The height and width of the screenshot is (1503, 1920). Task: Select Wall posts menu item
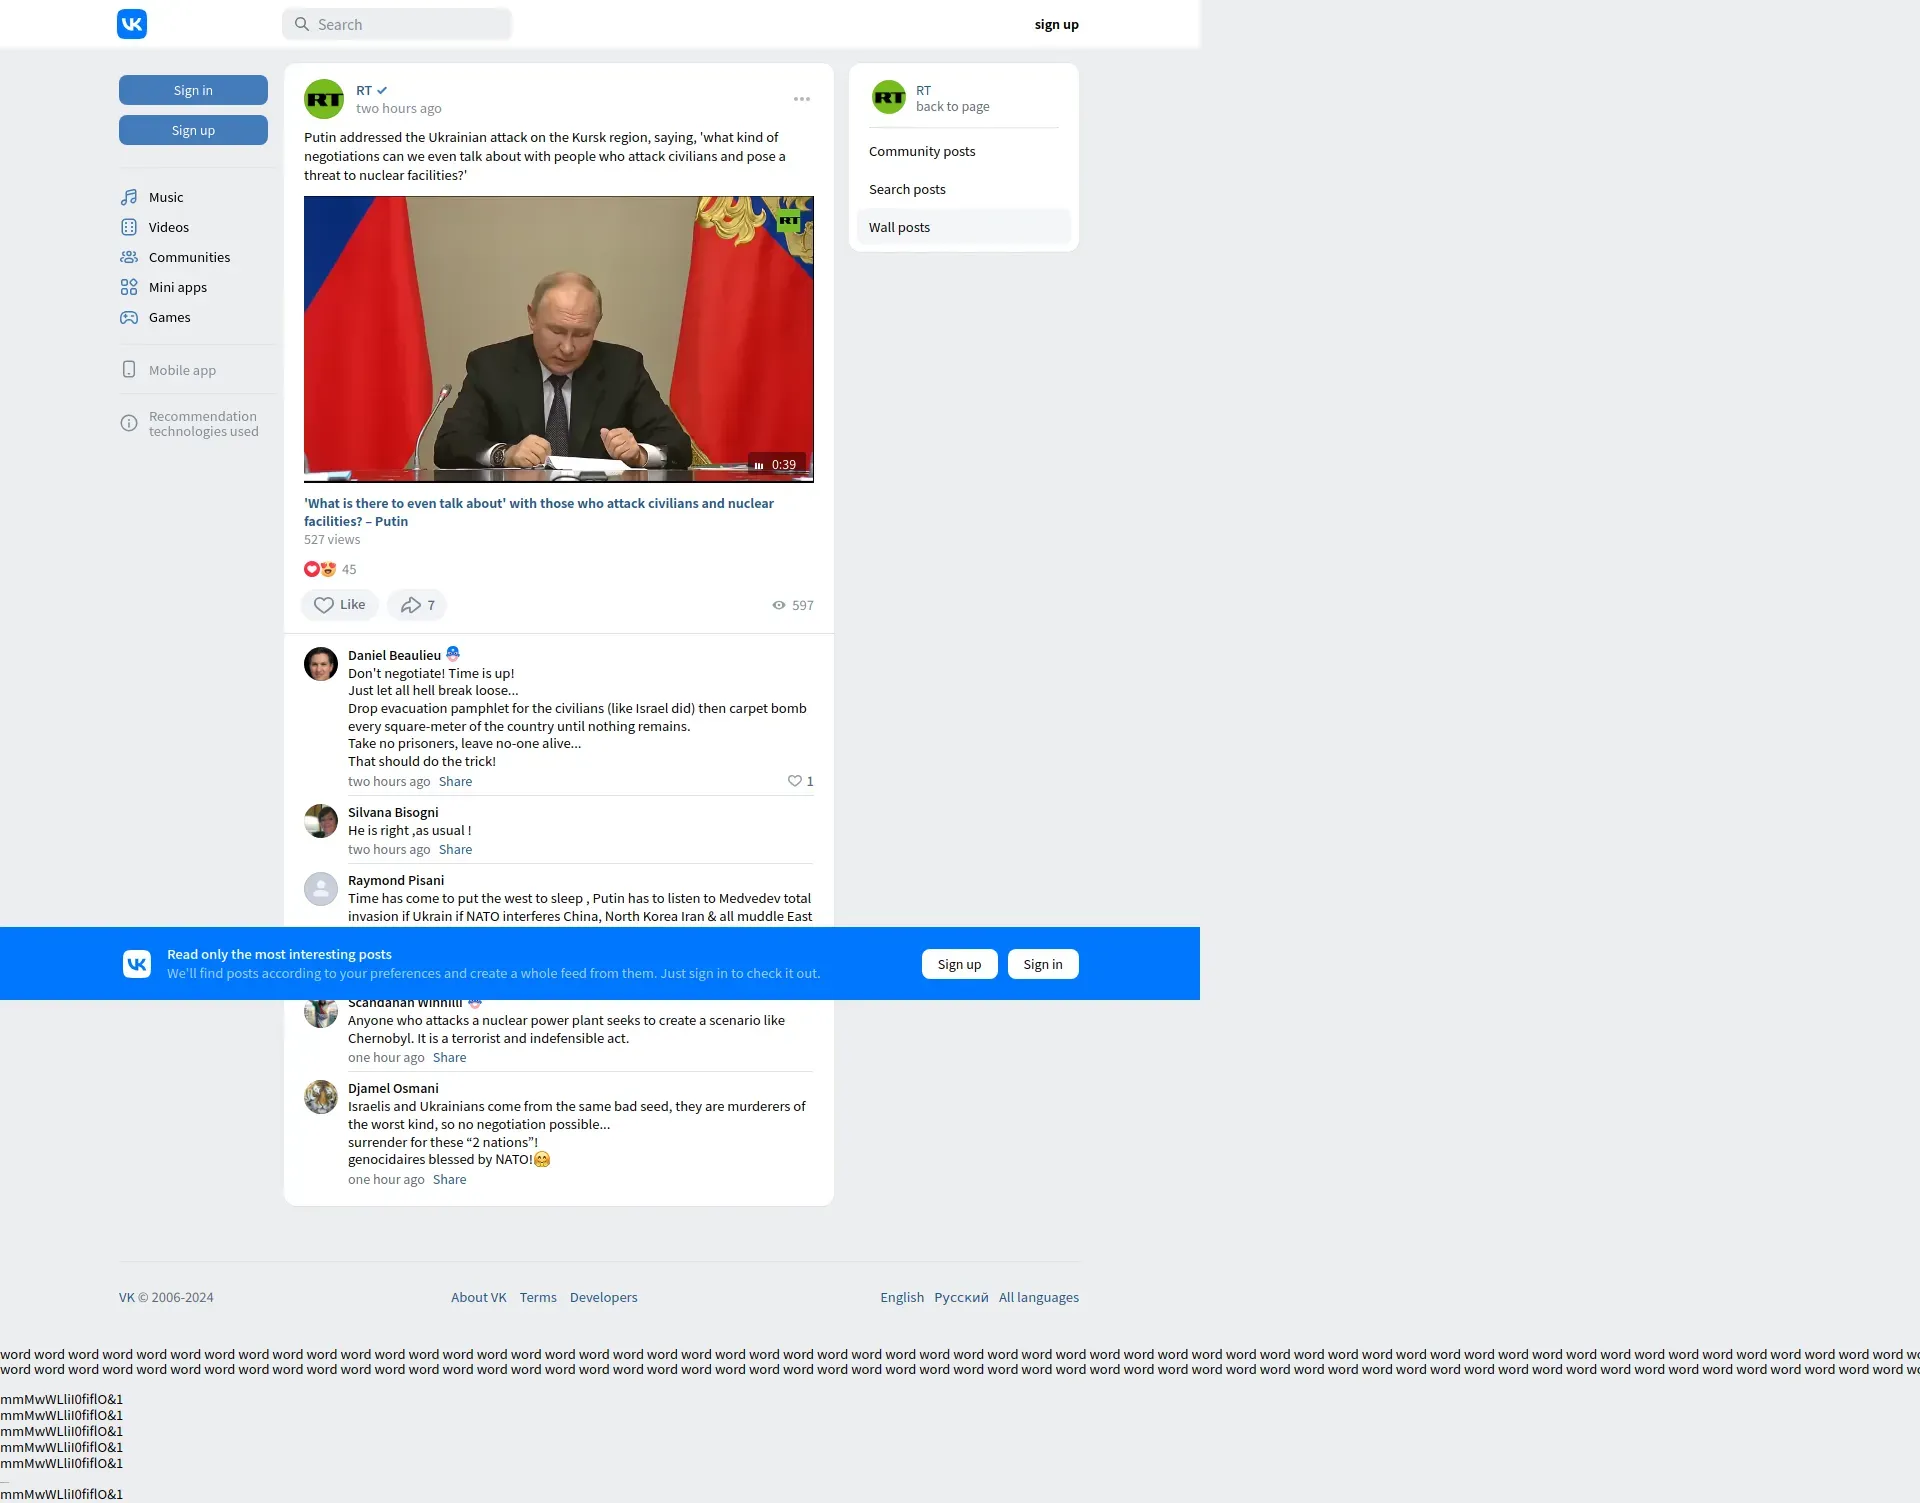coord(899,227)
